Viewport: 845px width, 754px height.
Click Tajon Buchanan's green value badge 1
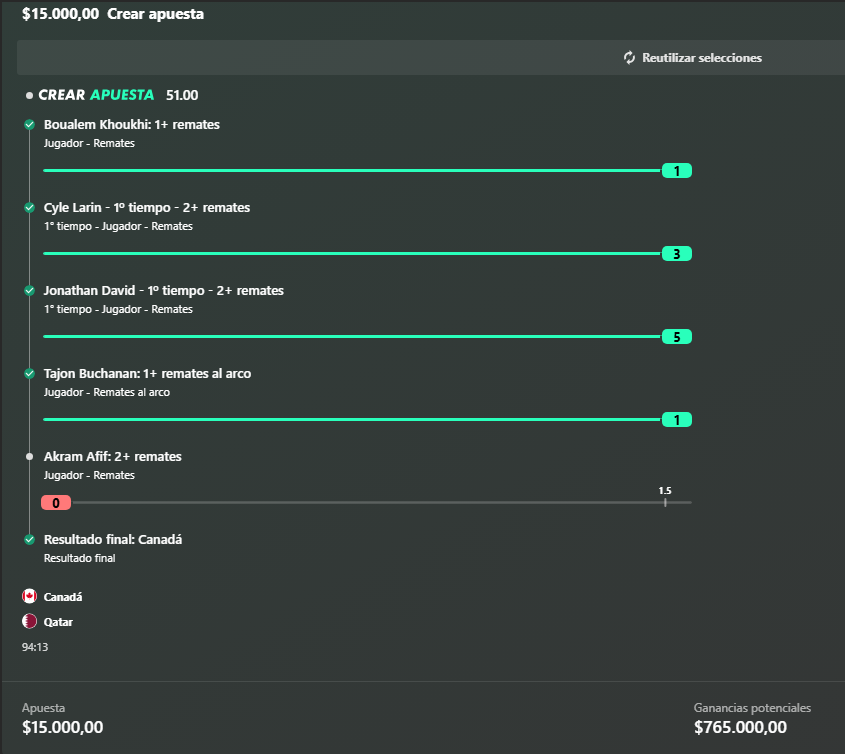click(x=677, y=420)
